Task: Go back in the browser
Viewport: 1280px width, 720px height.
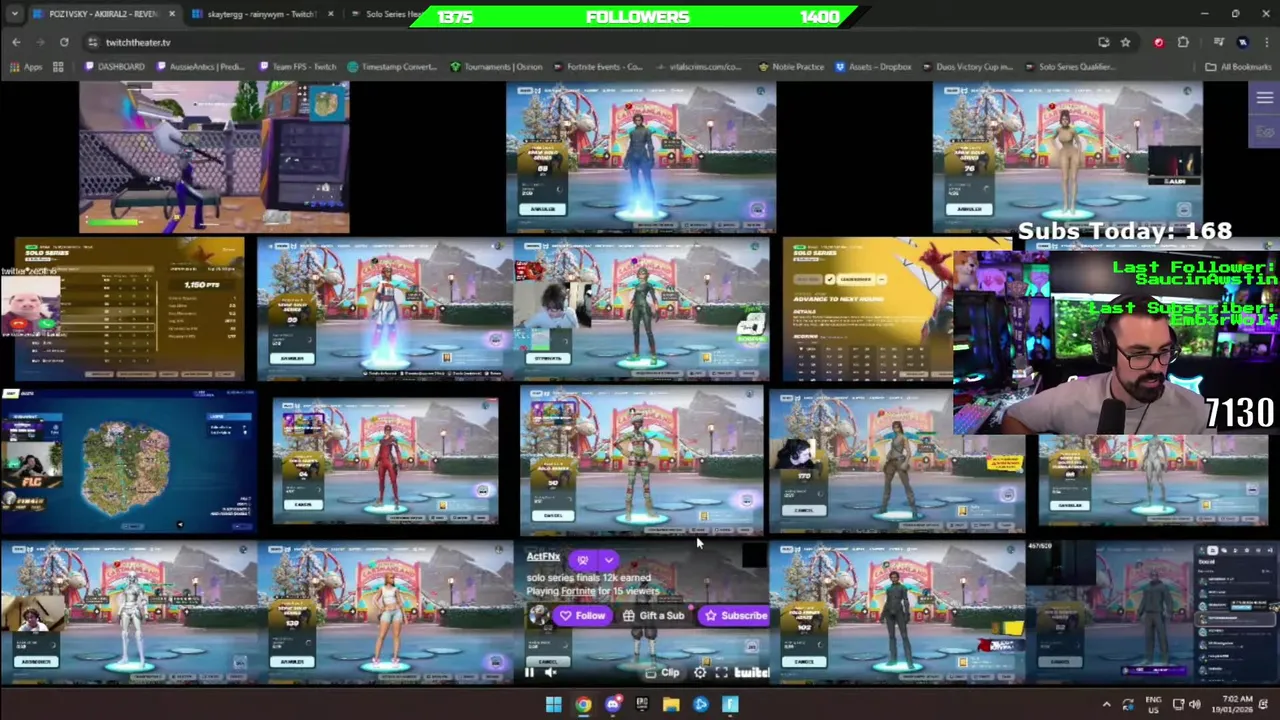Action: pyautogui.click(x=16, y=42)
